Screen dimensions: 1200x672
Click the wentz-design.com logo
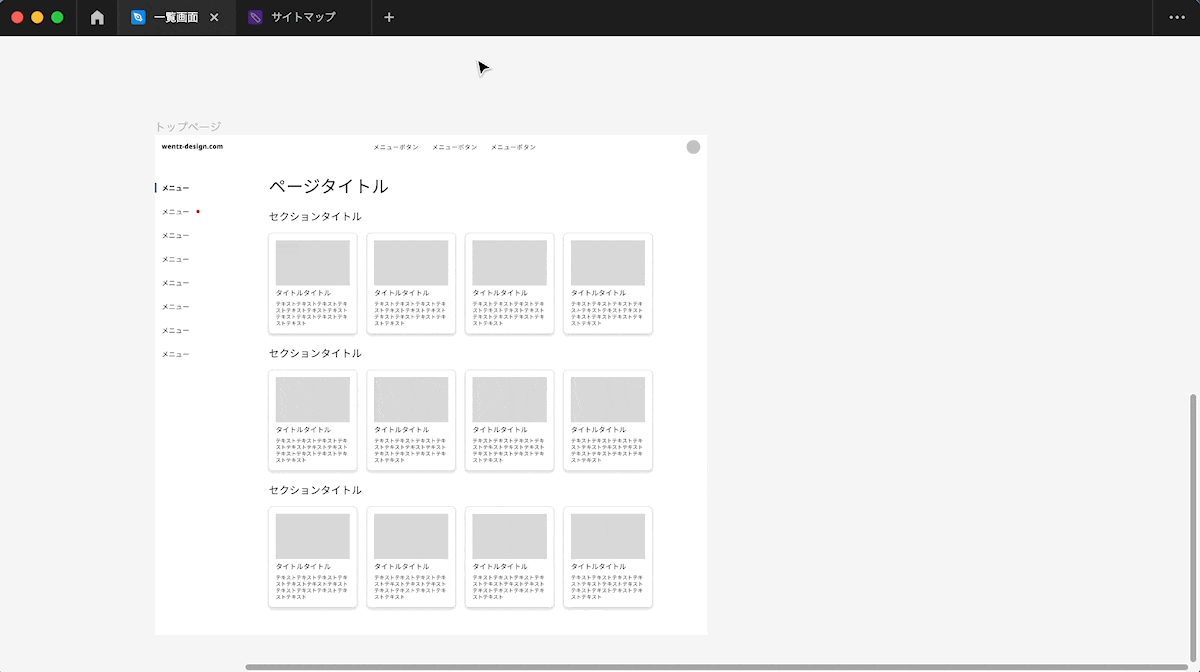click(193, 146)
